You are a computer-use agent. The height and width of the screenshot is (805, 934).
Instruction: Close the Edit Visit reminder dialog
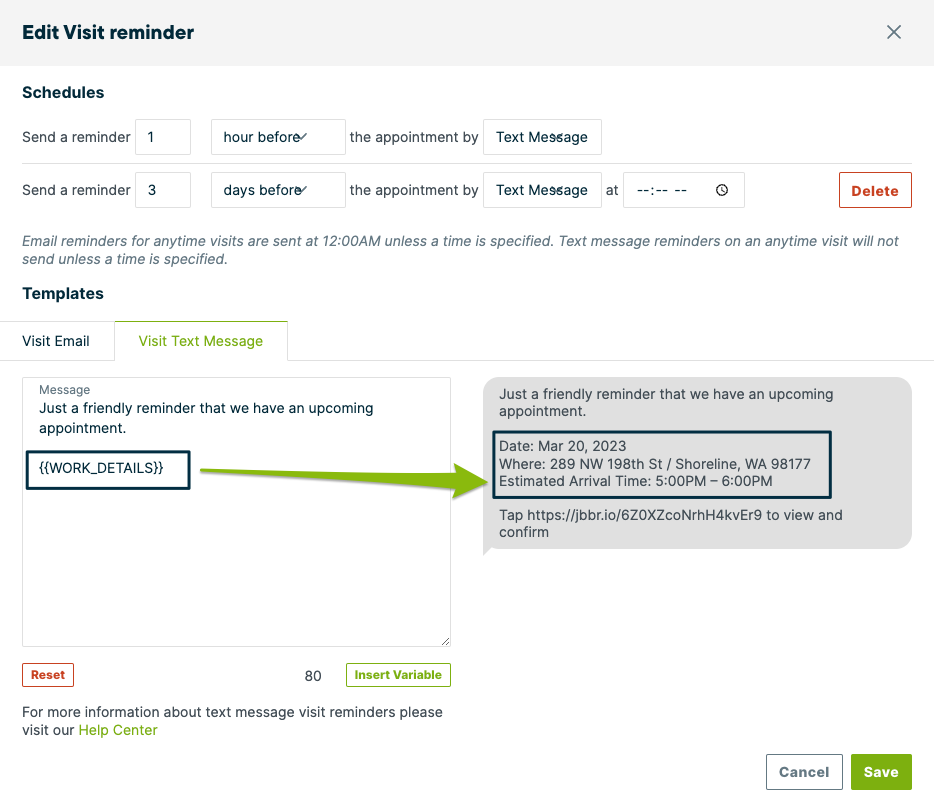pyautogui.click(x=894, y=31)
